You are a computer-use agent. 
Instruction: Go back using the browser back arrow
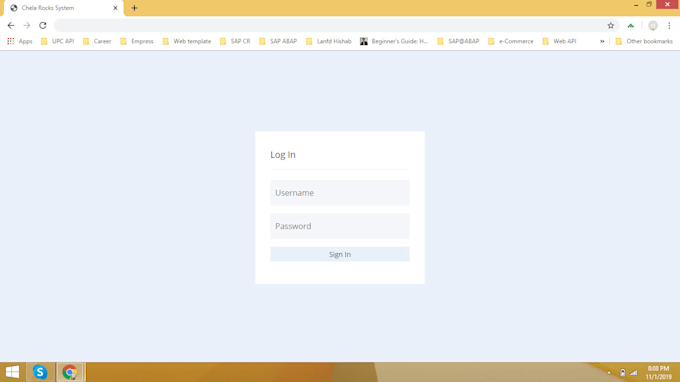[x=11, y=26]
